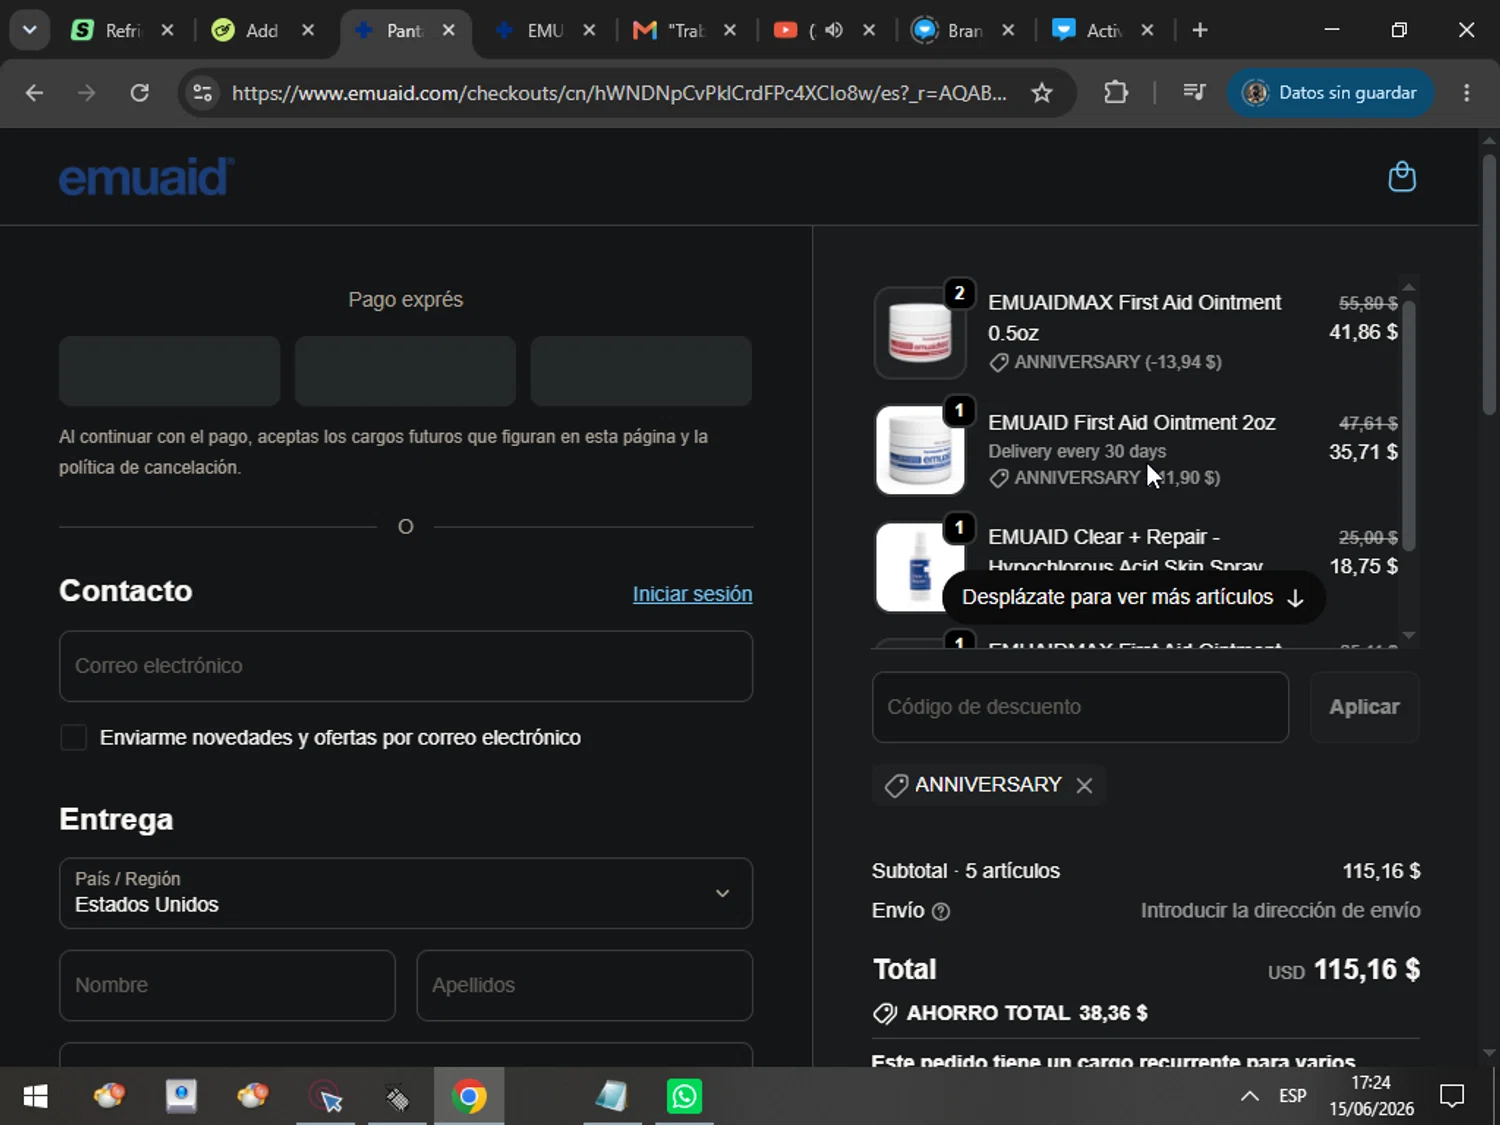Click the first express payment button
The width and height of the screenshot is (1500, 1125).
click(x=170, y=371)
